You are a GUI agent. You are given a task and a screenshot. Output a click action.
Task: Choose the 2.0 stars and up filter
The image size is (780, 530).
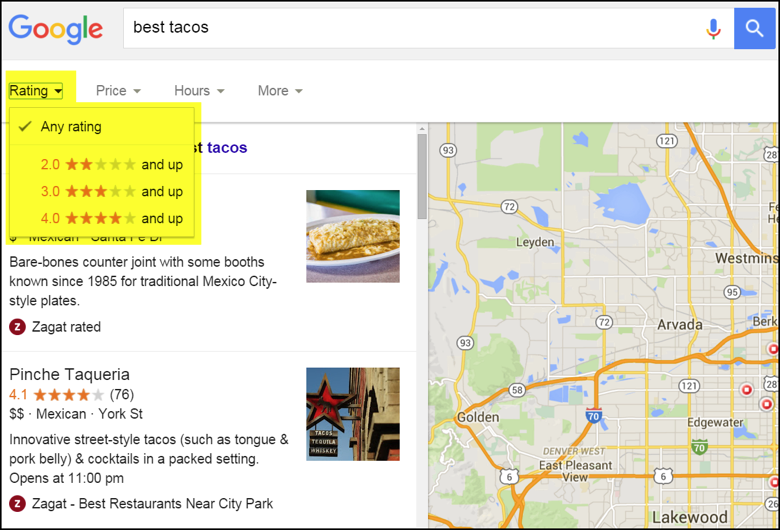111,165
